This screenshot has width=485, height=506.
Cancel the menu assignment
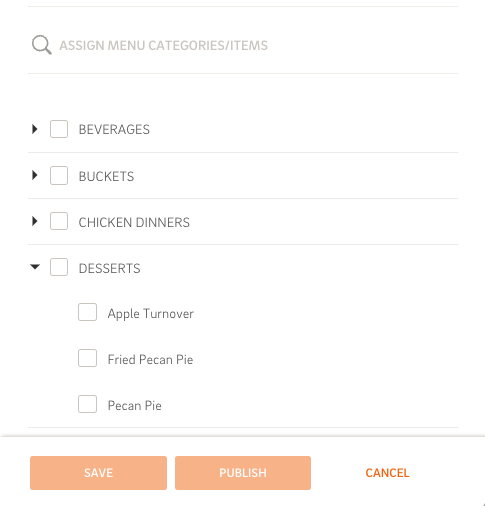(x=387, y=473)
